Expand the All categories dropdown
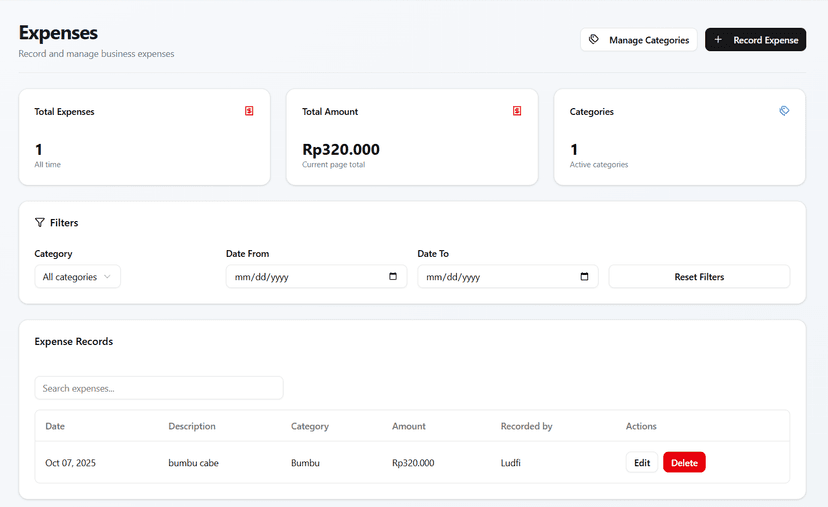Viewport: 828px width, 507px height. coord(78,277)
